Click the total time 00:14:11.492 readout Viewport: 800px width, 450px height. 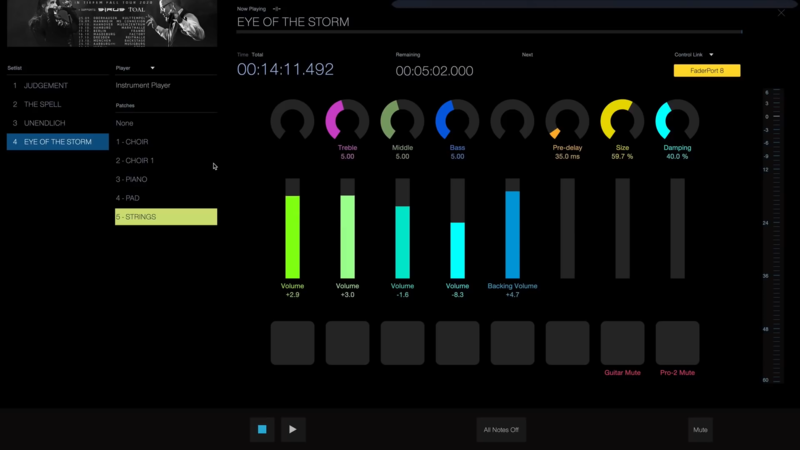pyautogui.click(x=285, y=69)
